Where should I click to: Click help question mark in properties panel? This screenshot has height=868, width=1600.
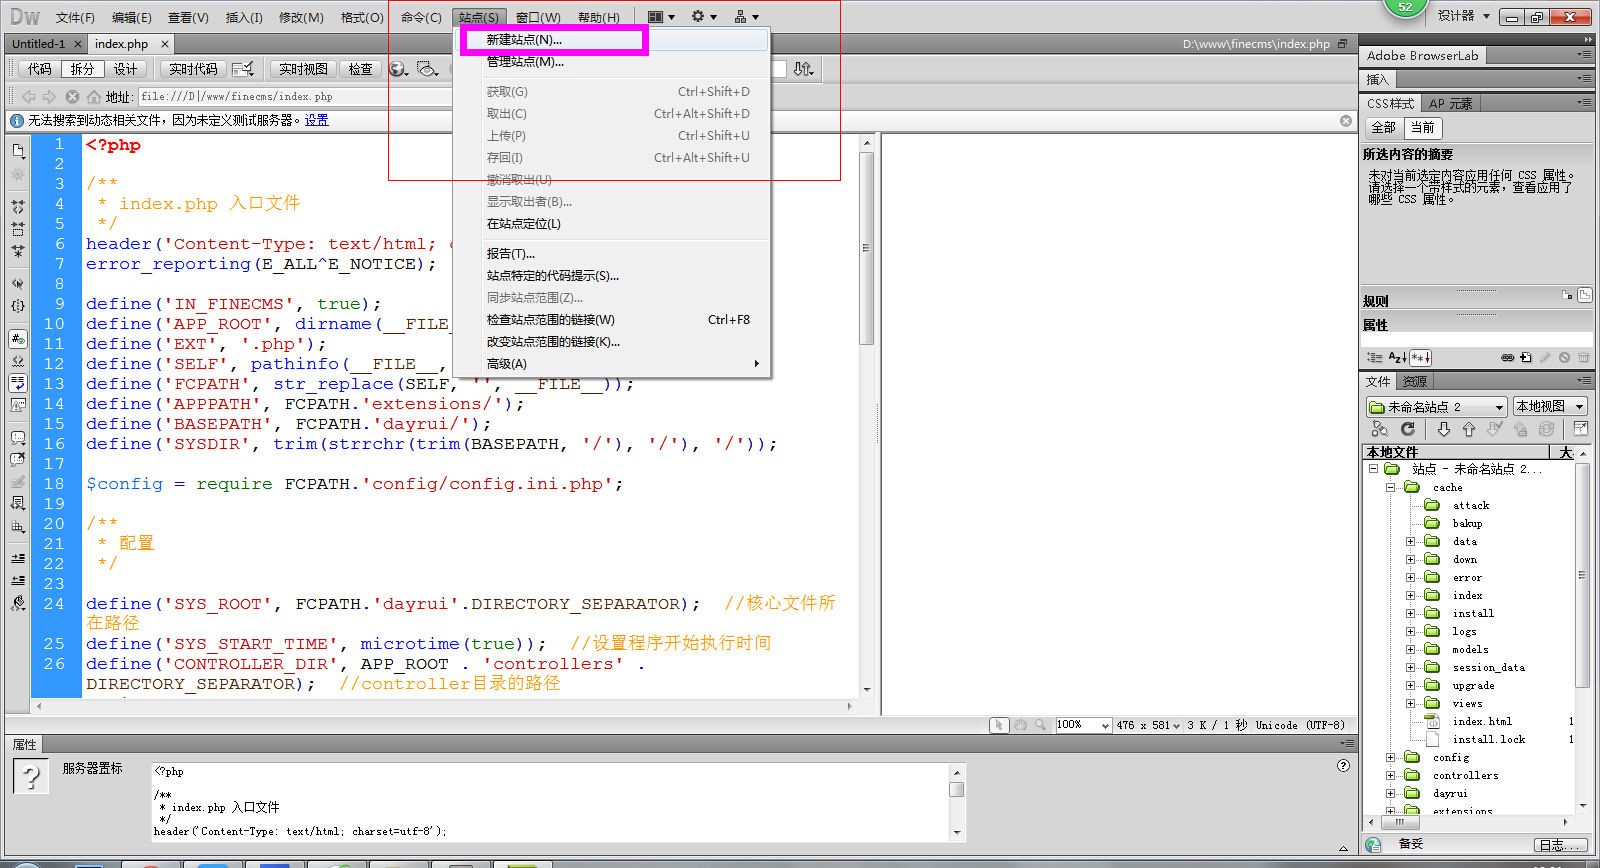pyautogui.click(x=1343, y=766)
